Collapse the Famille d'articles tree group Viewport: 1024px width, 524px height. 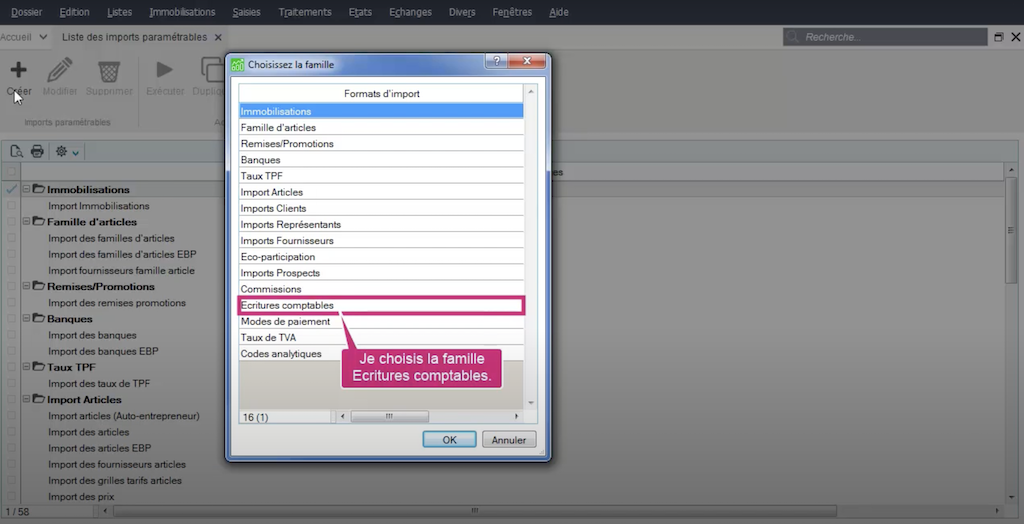[x=27, y=221]
